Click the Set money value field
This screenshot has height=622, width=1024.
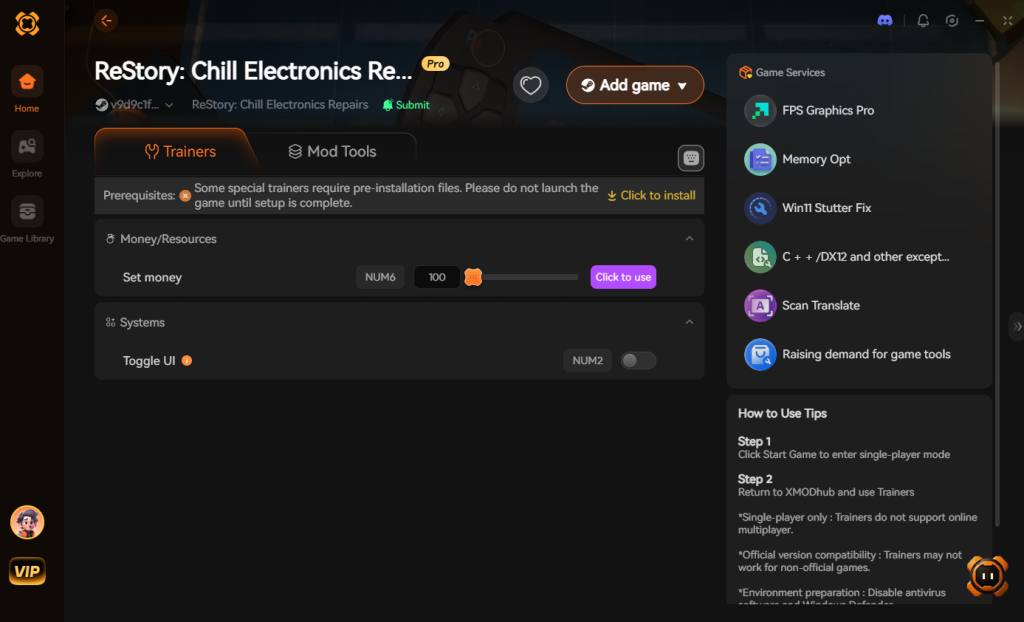[437, 277]
